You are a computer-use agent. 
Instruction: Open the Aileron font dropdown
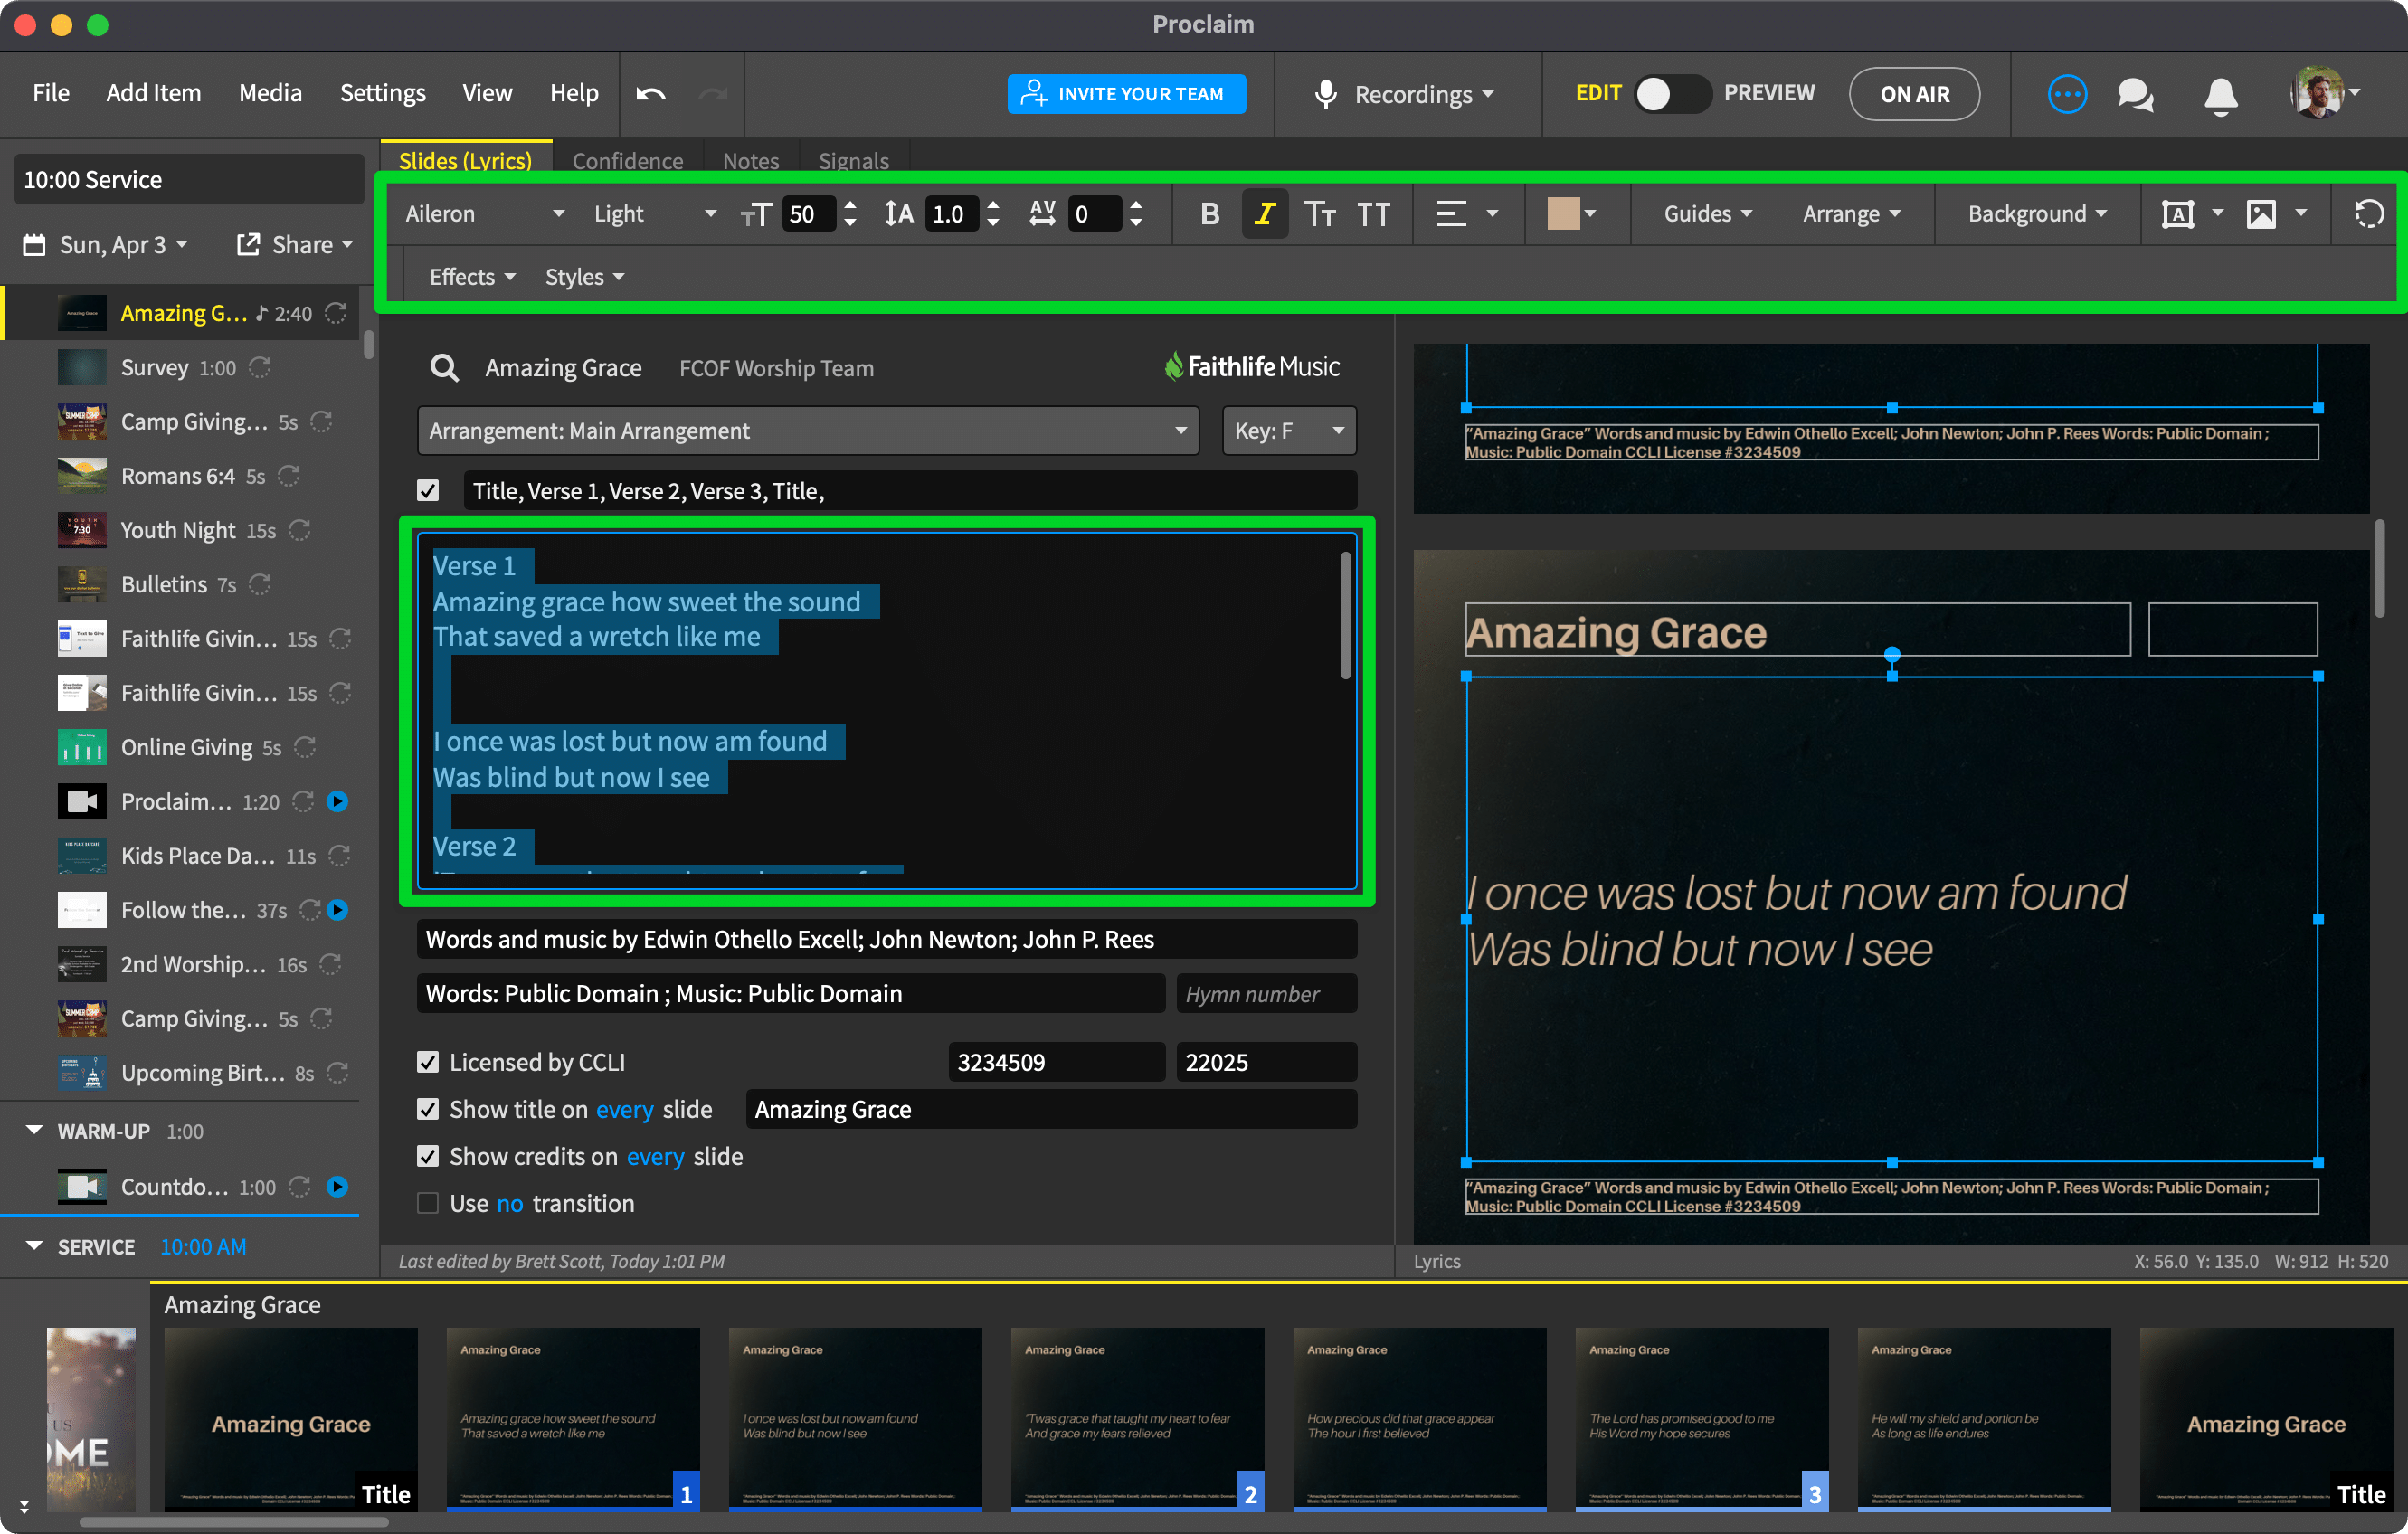coord(484,214)
